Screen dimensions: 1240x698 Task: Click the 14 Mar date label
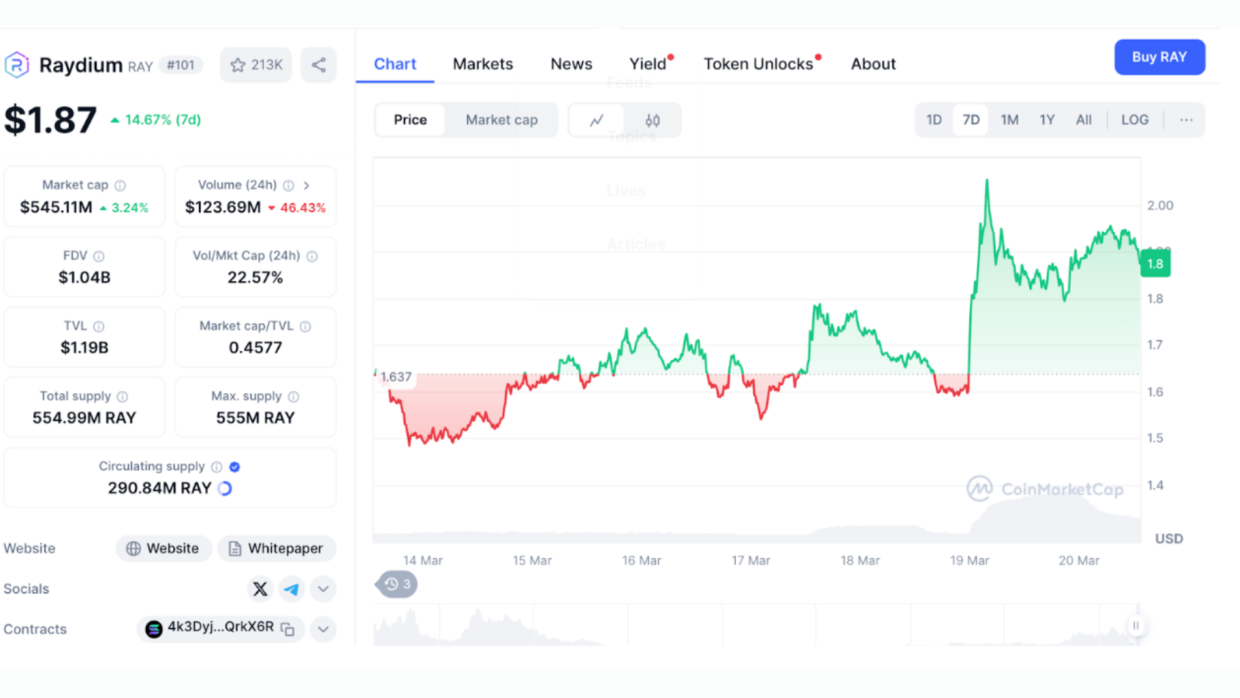pos(423,560)
